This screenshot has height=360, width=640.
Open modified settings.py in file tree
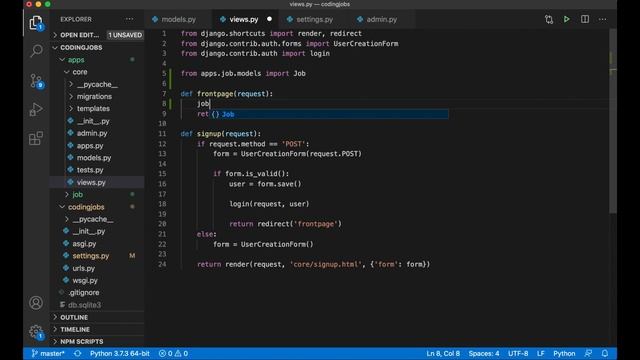pyautogui.click(x=91, y=256)
